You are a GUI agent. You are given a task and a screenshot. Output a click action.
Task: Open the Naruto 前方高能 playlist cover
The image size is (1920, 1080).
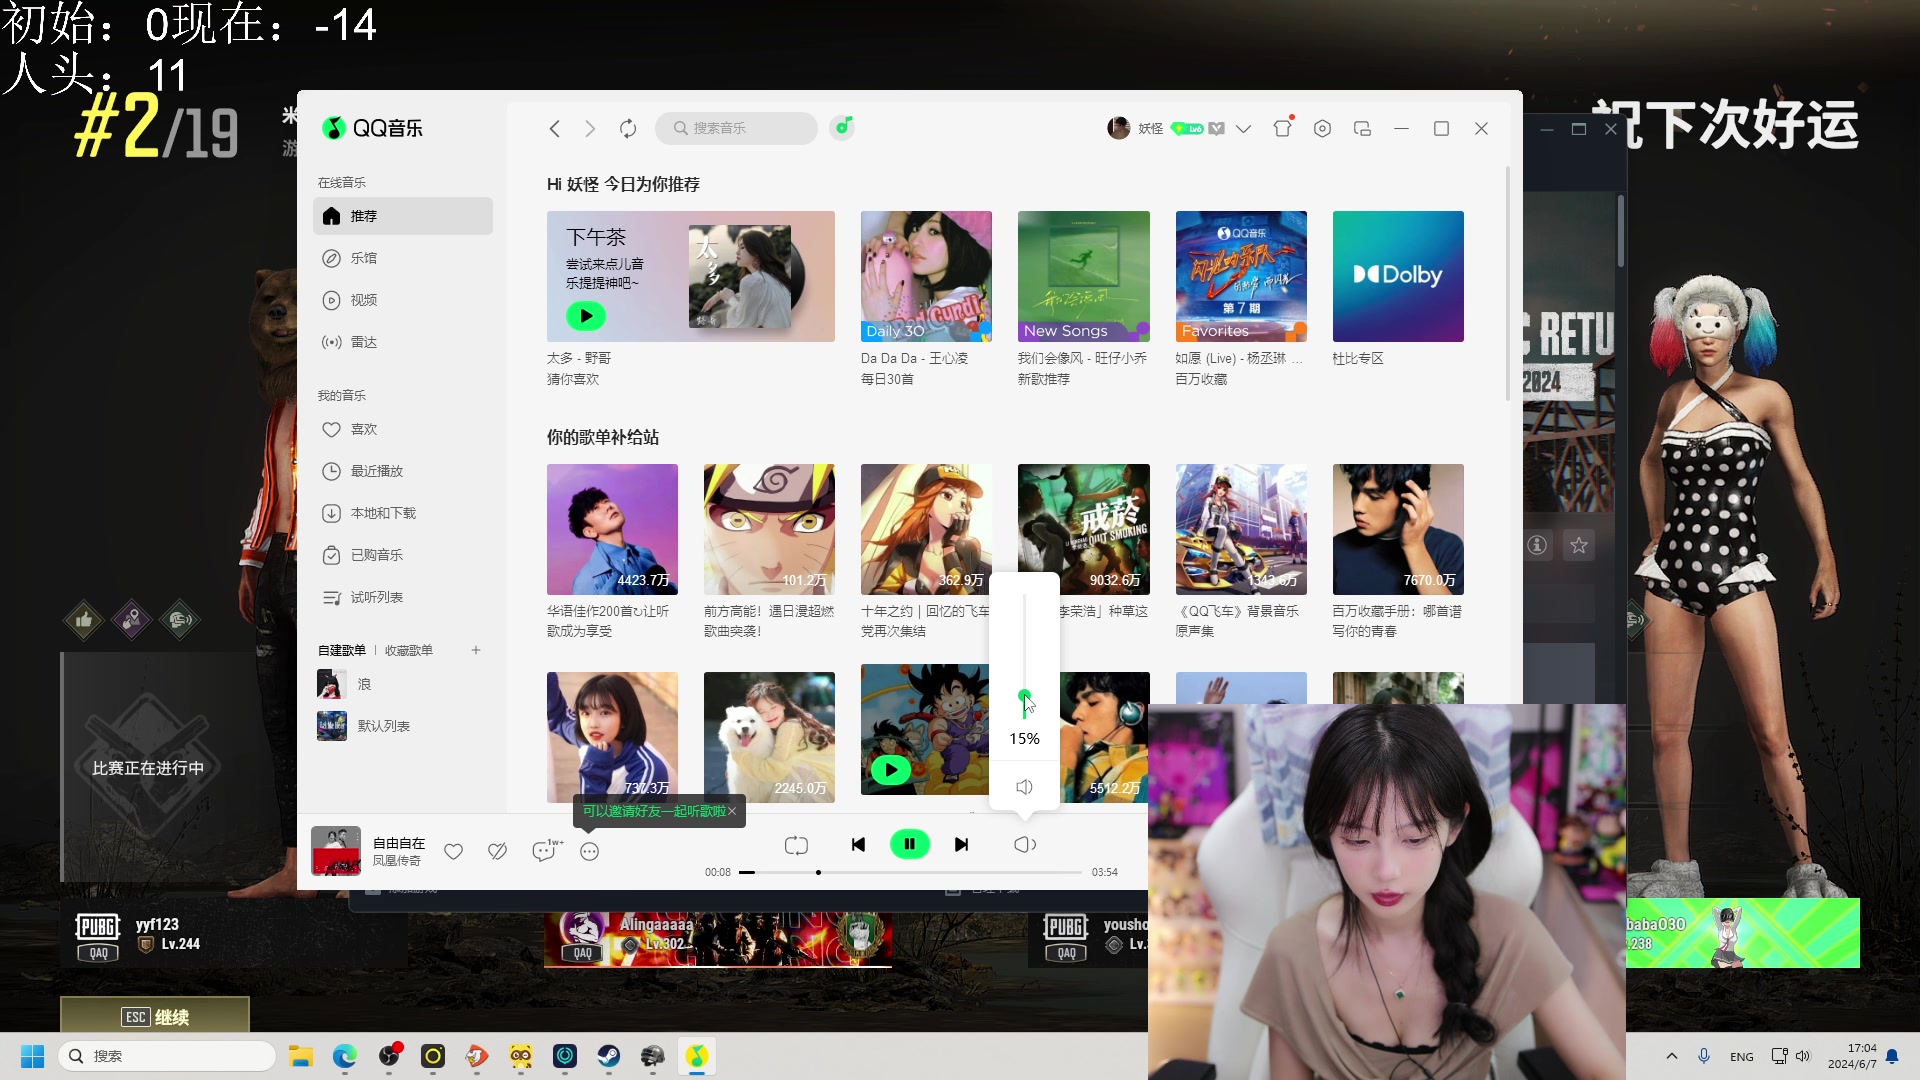pyautogui.click(x=769, y=529)
